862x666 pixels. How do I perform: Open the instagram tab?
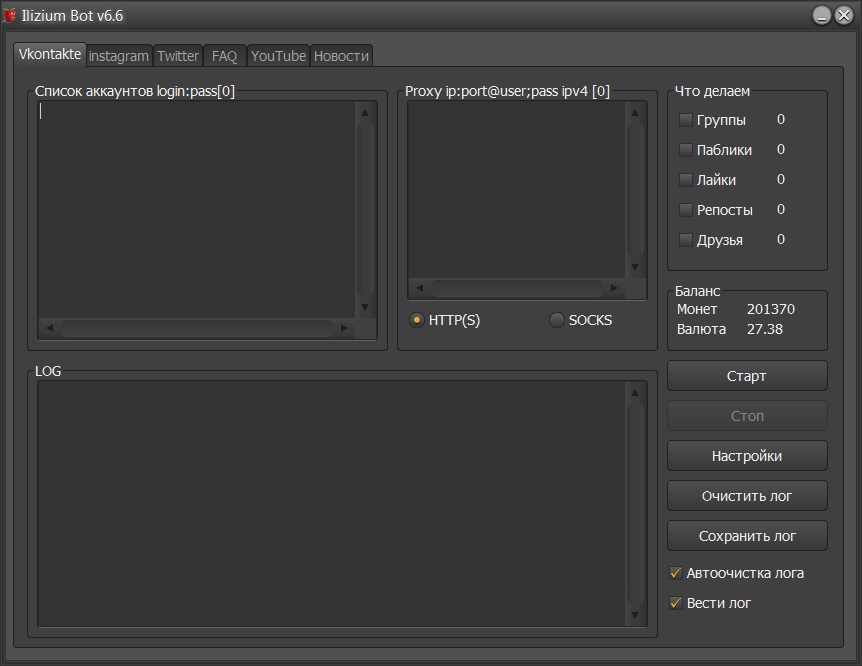click(119, 56)
